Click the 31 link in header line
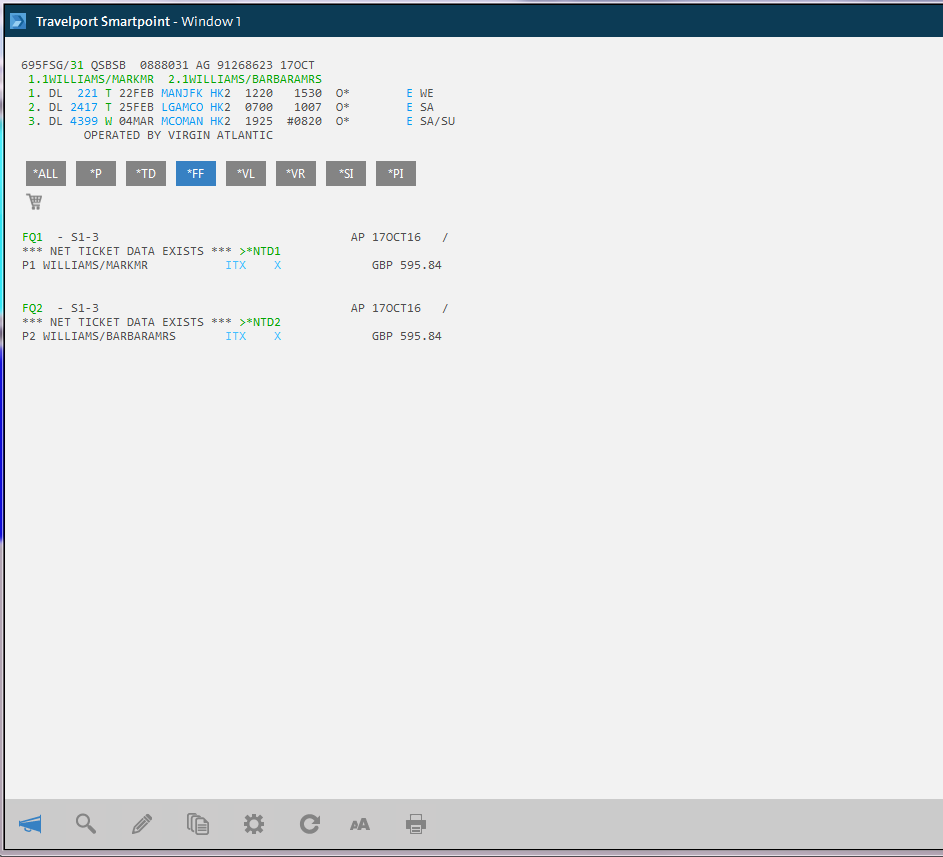Image resolution: width=943 pixels, height=857 pixels. pos(77,65)
